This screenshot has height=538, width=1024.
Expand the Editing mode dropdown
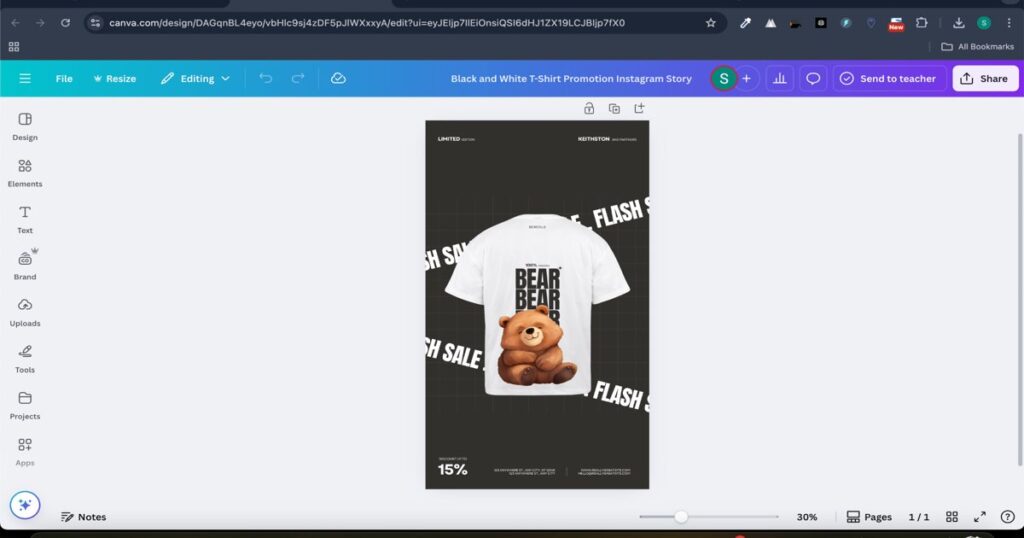coord(195,78)
